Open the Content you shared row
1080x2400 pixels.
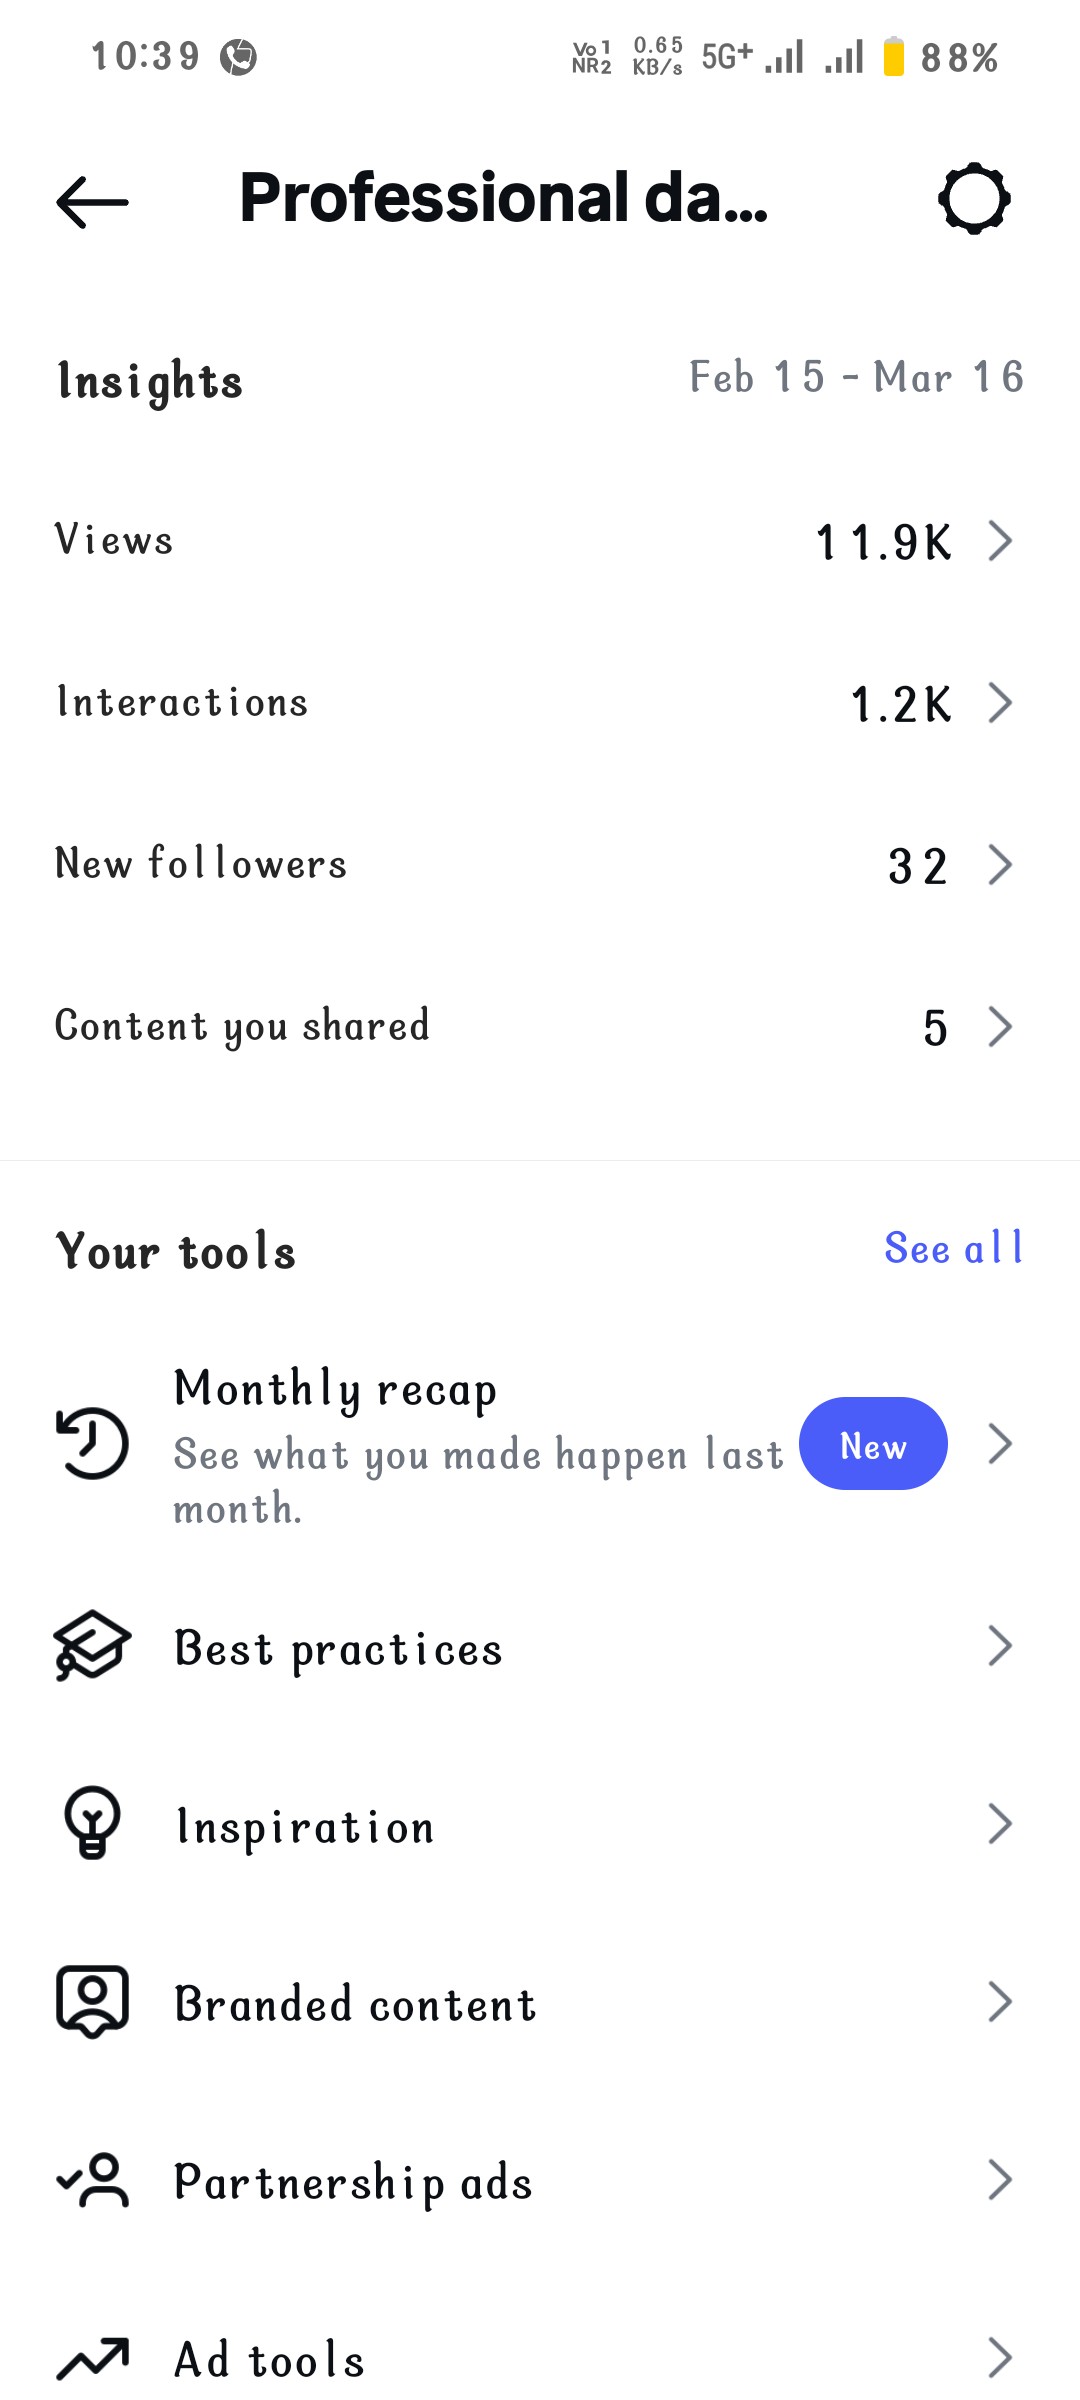[x=242, y=1027]
